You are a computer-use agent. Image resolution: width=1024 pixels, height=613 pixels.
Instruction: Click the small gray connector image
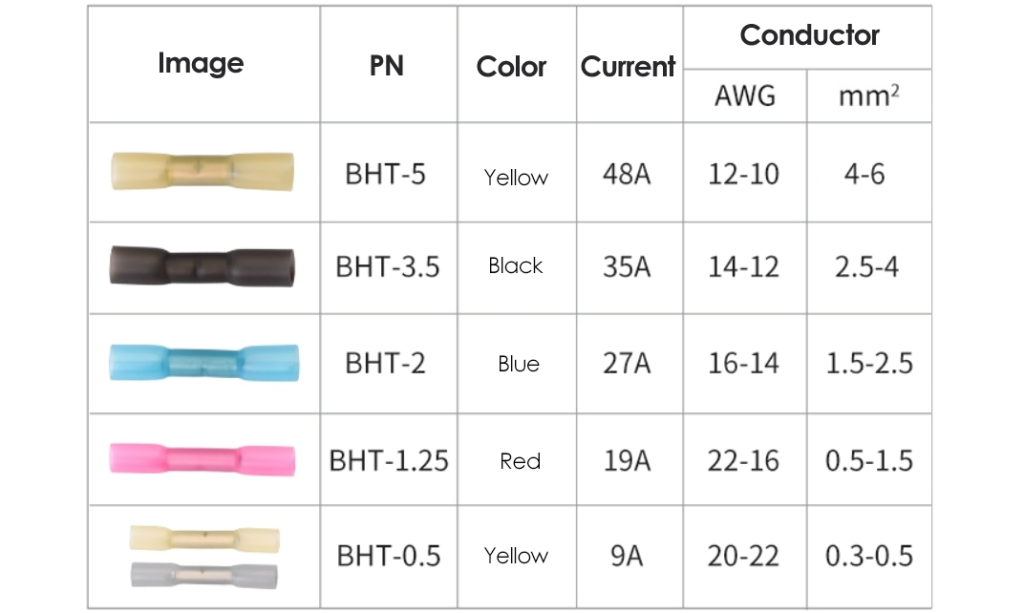click(x=204, y=574)
